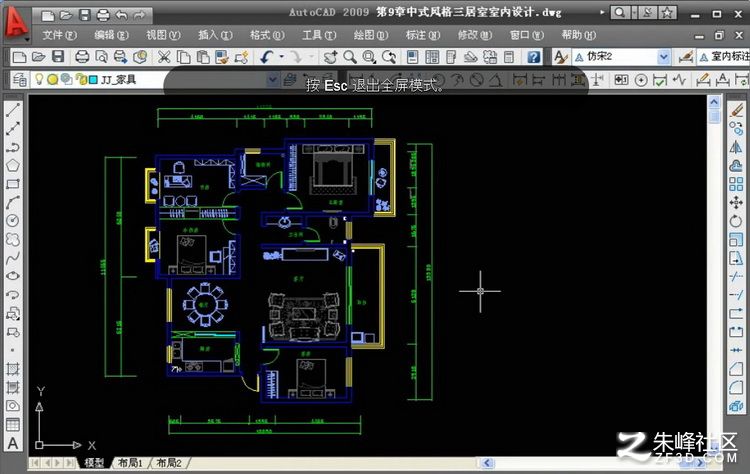The image size is (750, 474).
Task: Click the Tolerance dimension icon
Action: pos(621,80)
